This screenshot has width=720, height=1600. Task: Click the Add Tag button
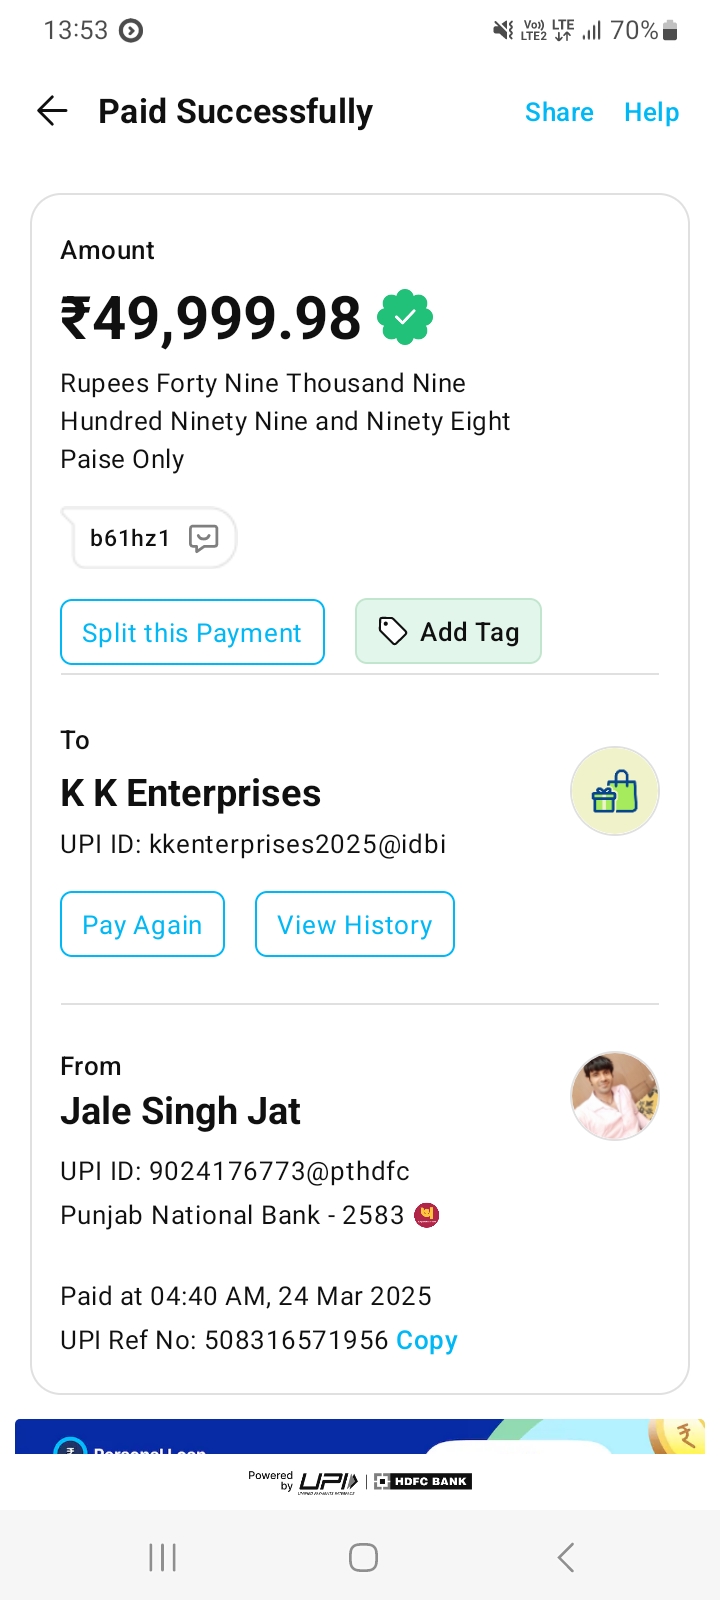448,631
